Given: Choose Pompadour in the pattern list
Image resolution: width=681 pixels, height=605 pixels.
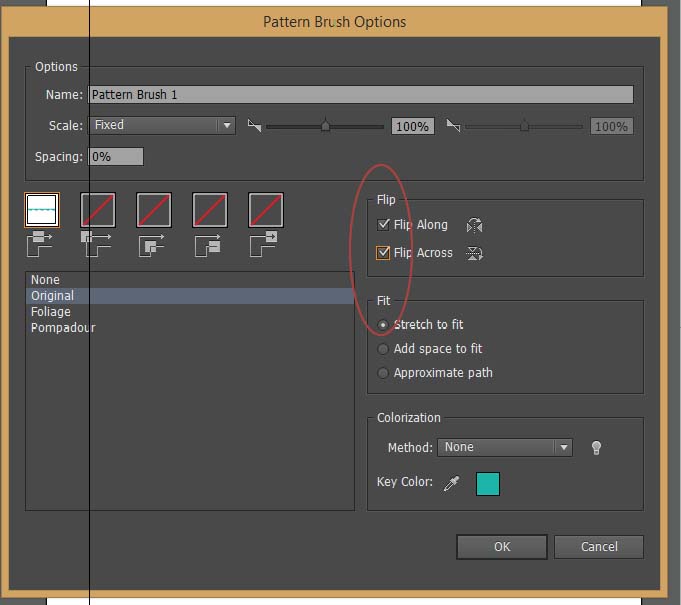Looking at the screenshot, I should [190, 328].
